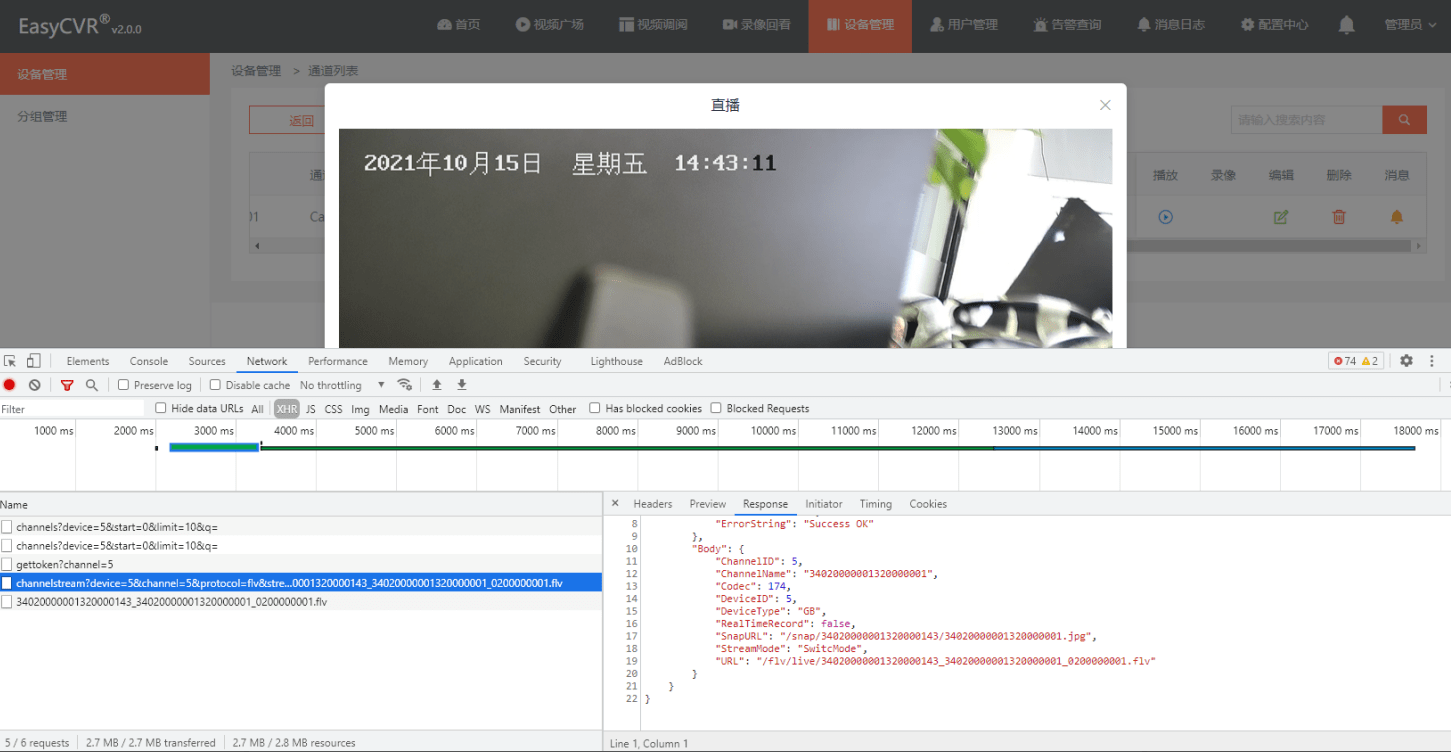Select the gettoken?channel=5 request
The image size is (1451, 752).
pyautogui.click(x=65, y=564)
